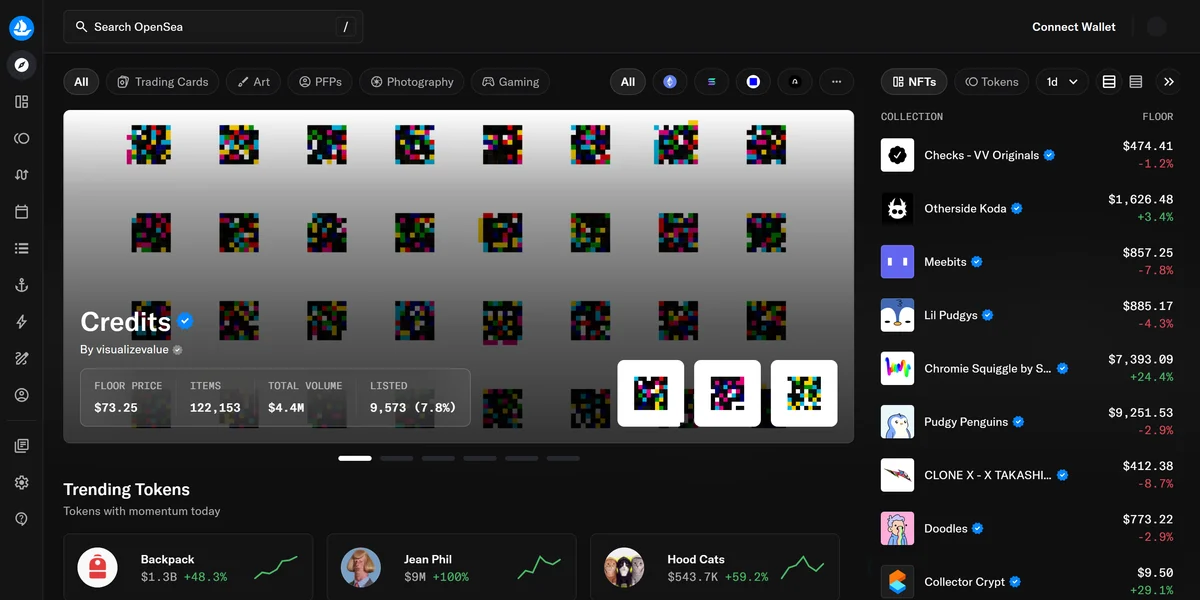Open the Profile person sidebar icon
The image size is (1200, 600).
[x=22, y=395]
